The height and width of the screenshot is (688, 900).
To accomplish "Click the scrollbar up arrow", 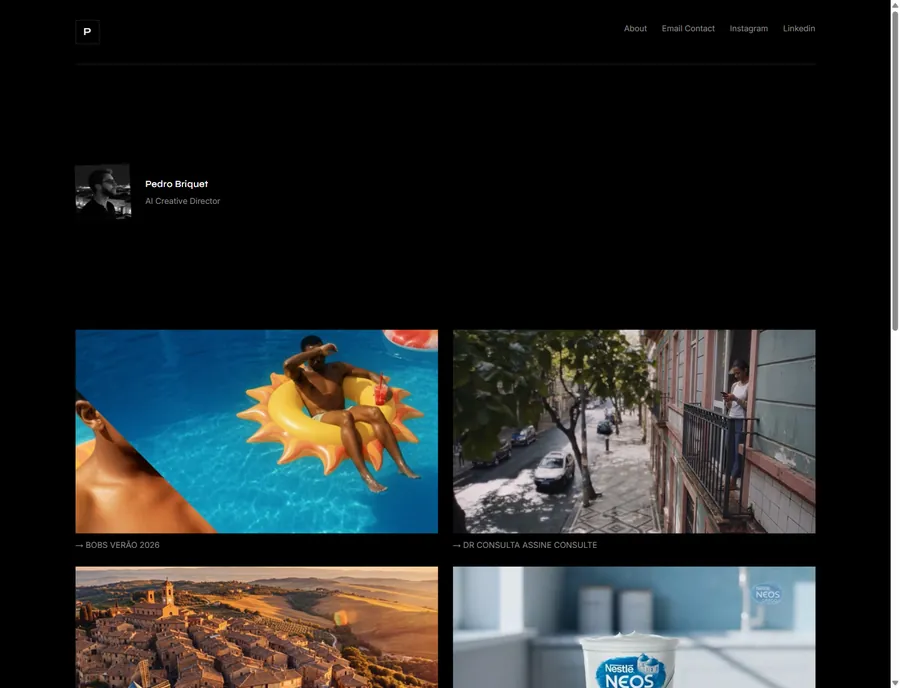I will (x=895, y=5).
